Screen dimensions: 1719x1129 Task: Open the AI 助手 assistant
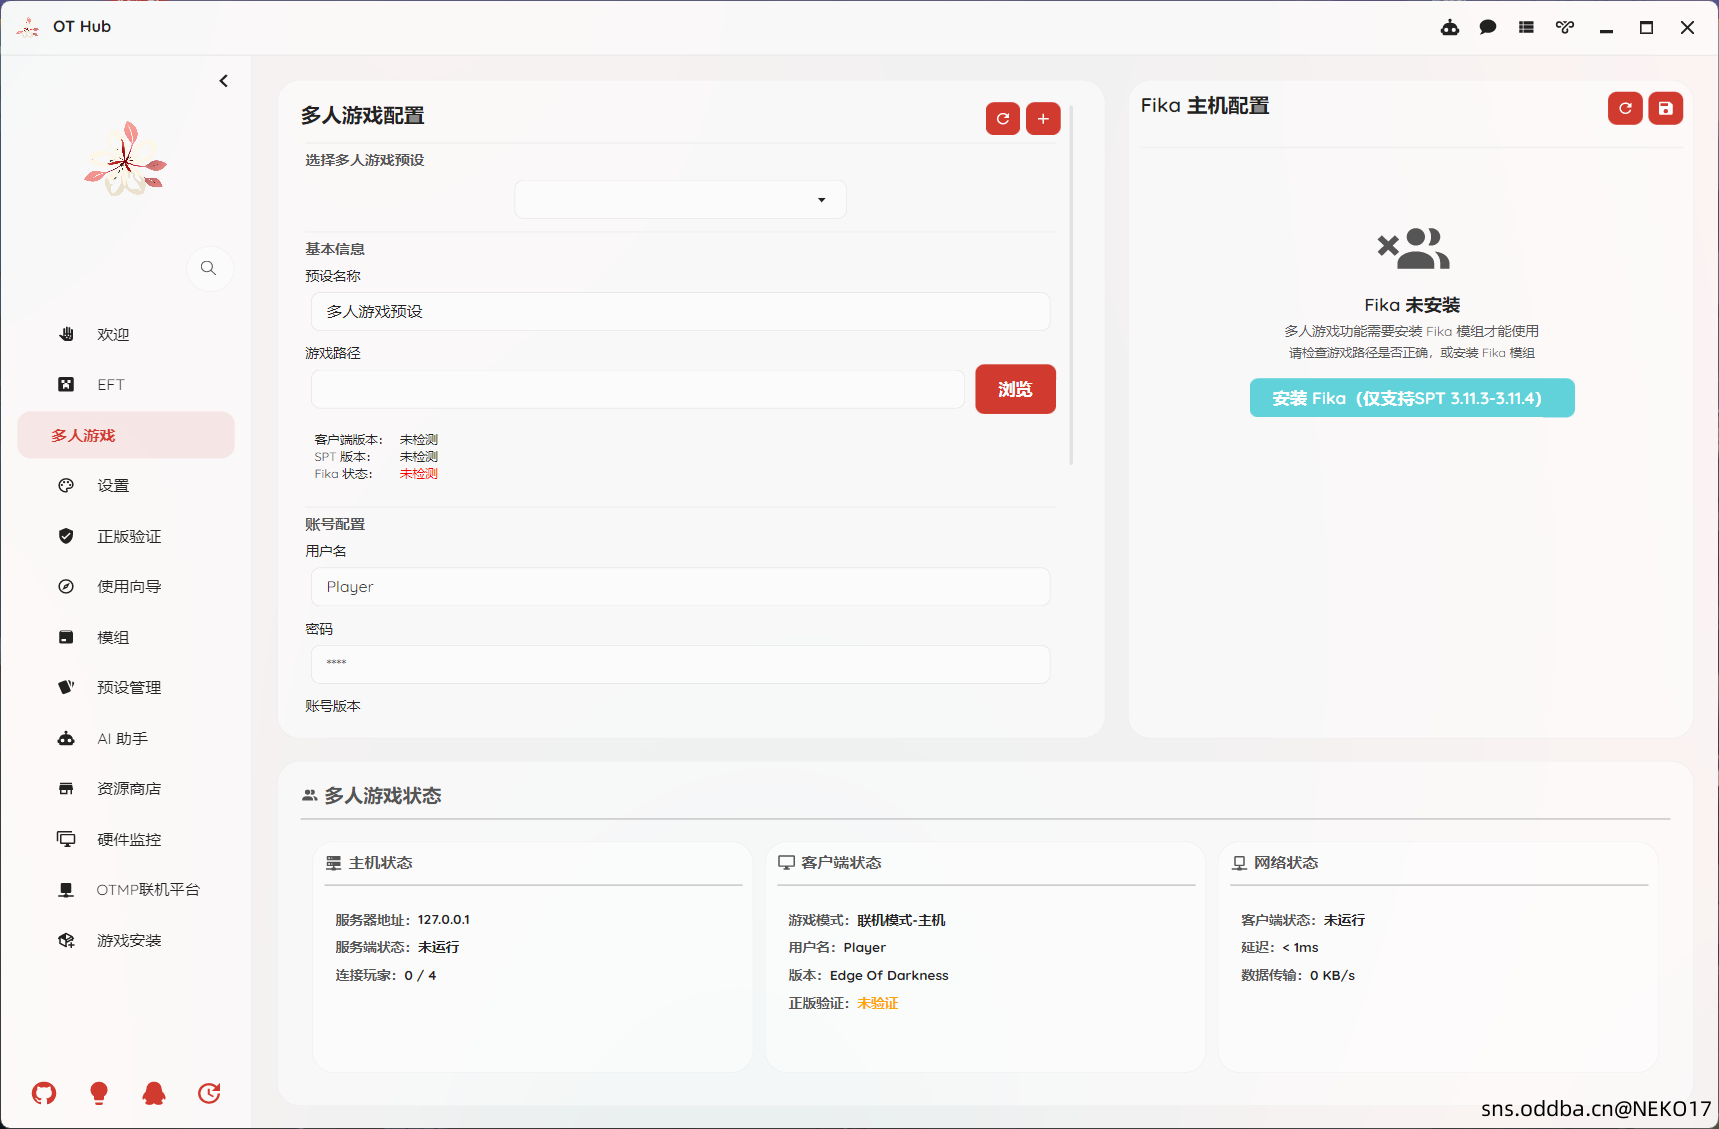(x=126, y=739)
